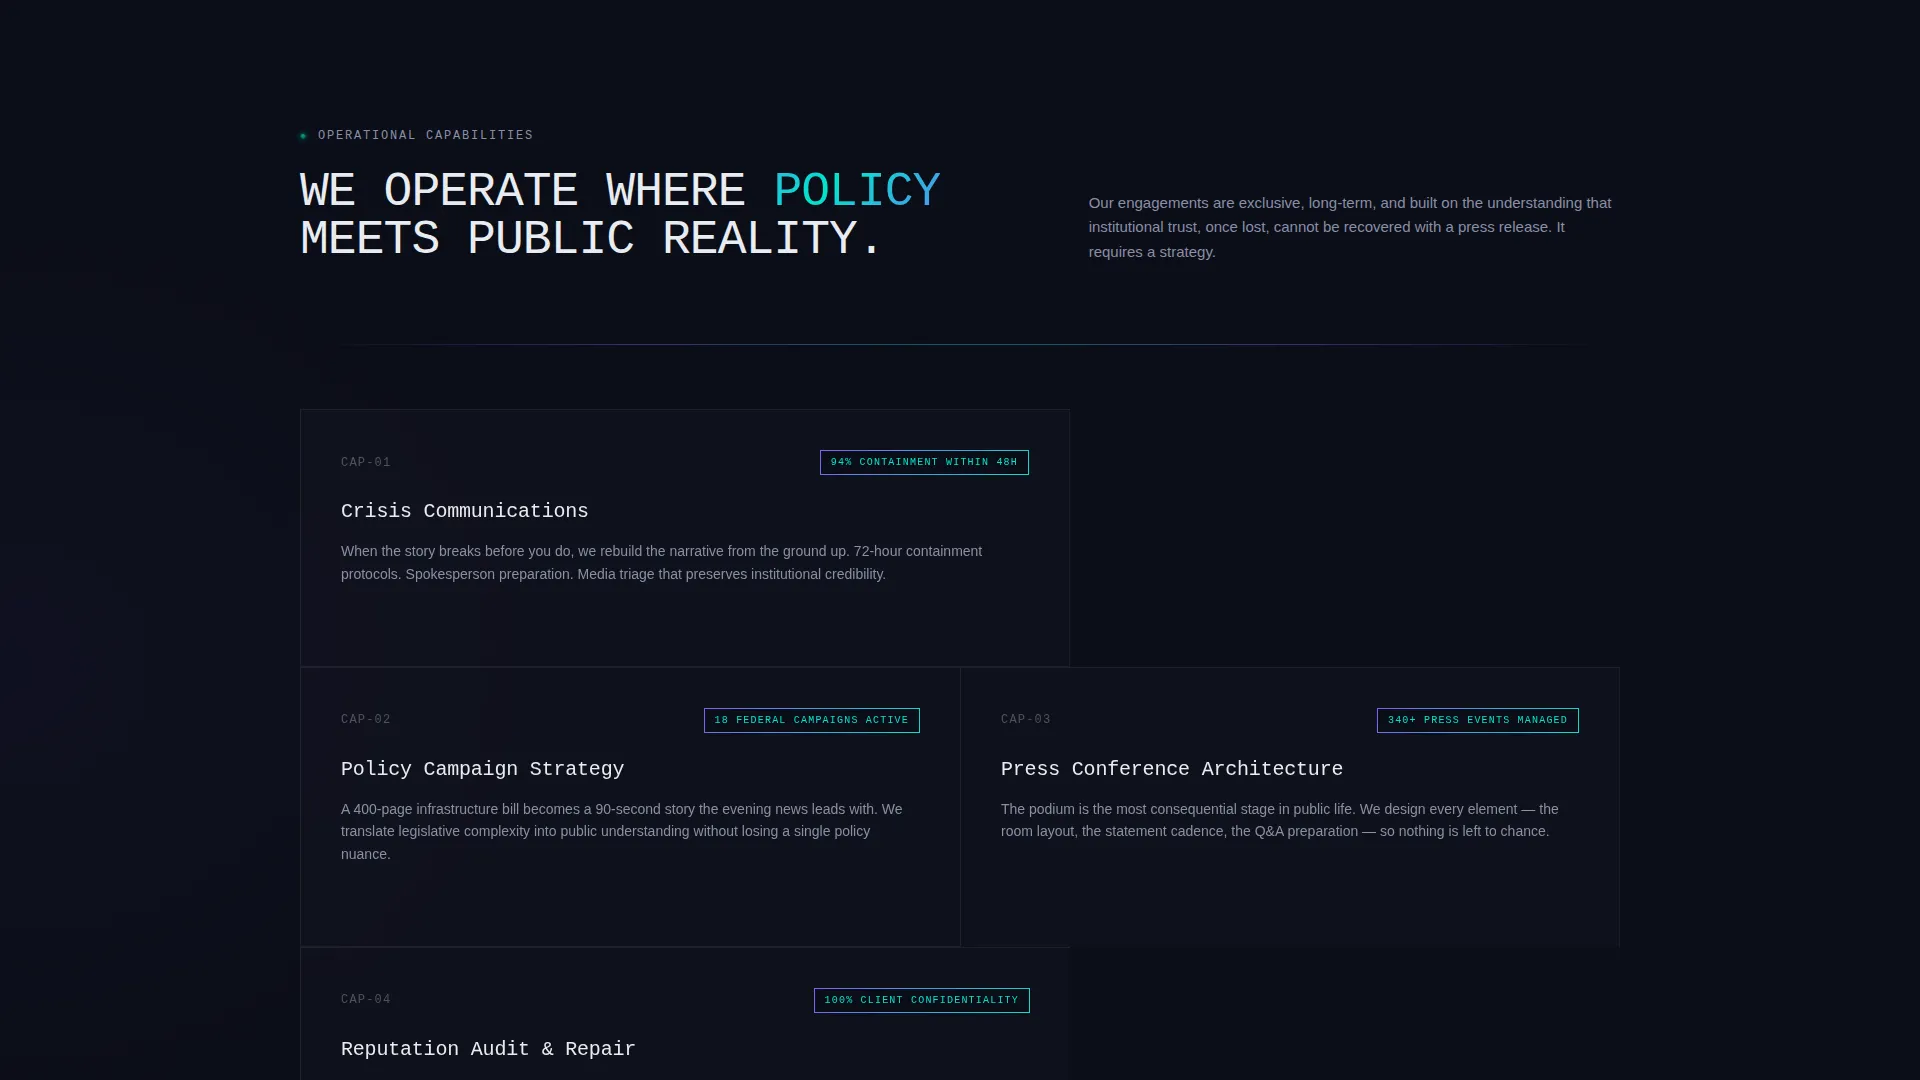Click the 'CAP-04' label

click(366, 999)
